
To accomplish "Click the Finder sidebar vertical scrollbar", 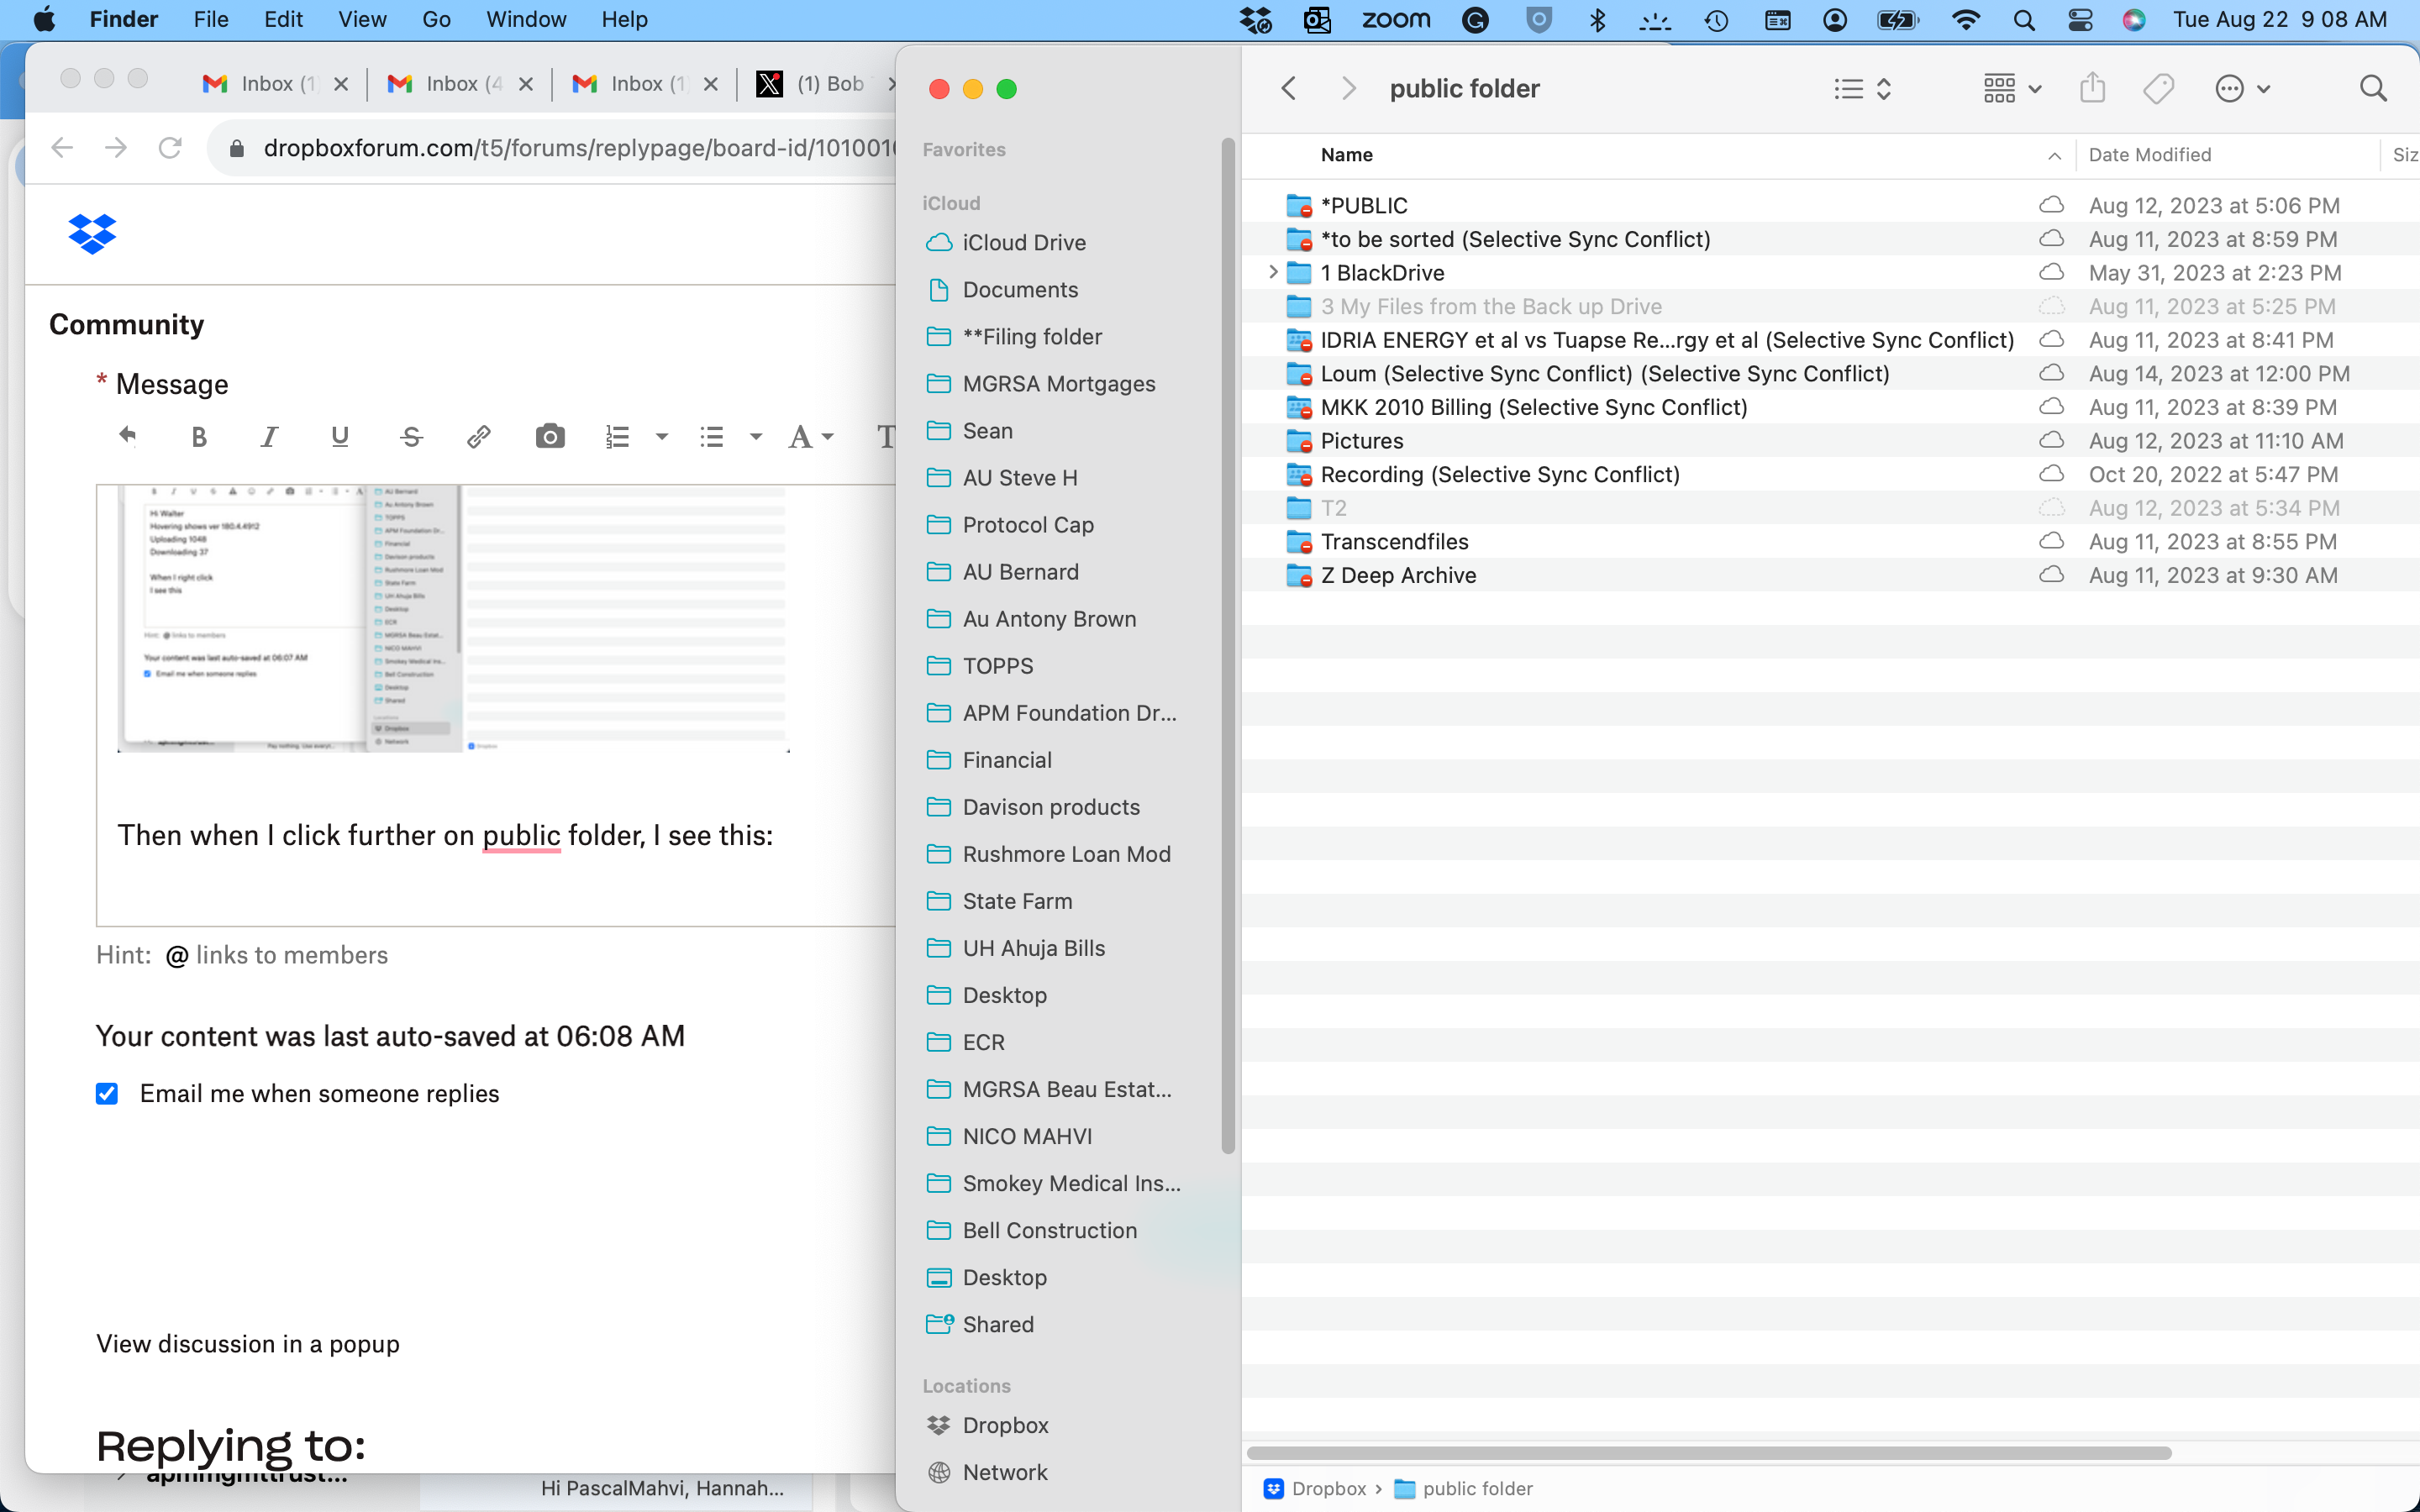I will pos(1228,646).
